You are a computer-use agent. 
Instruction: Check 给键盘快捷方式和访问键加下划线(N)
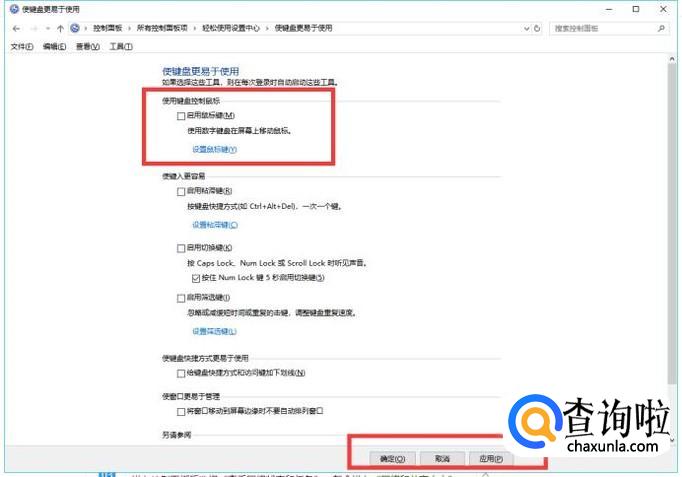click(181, 374)
